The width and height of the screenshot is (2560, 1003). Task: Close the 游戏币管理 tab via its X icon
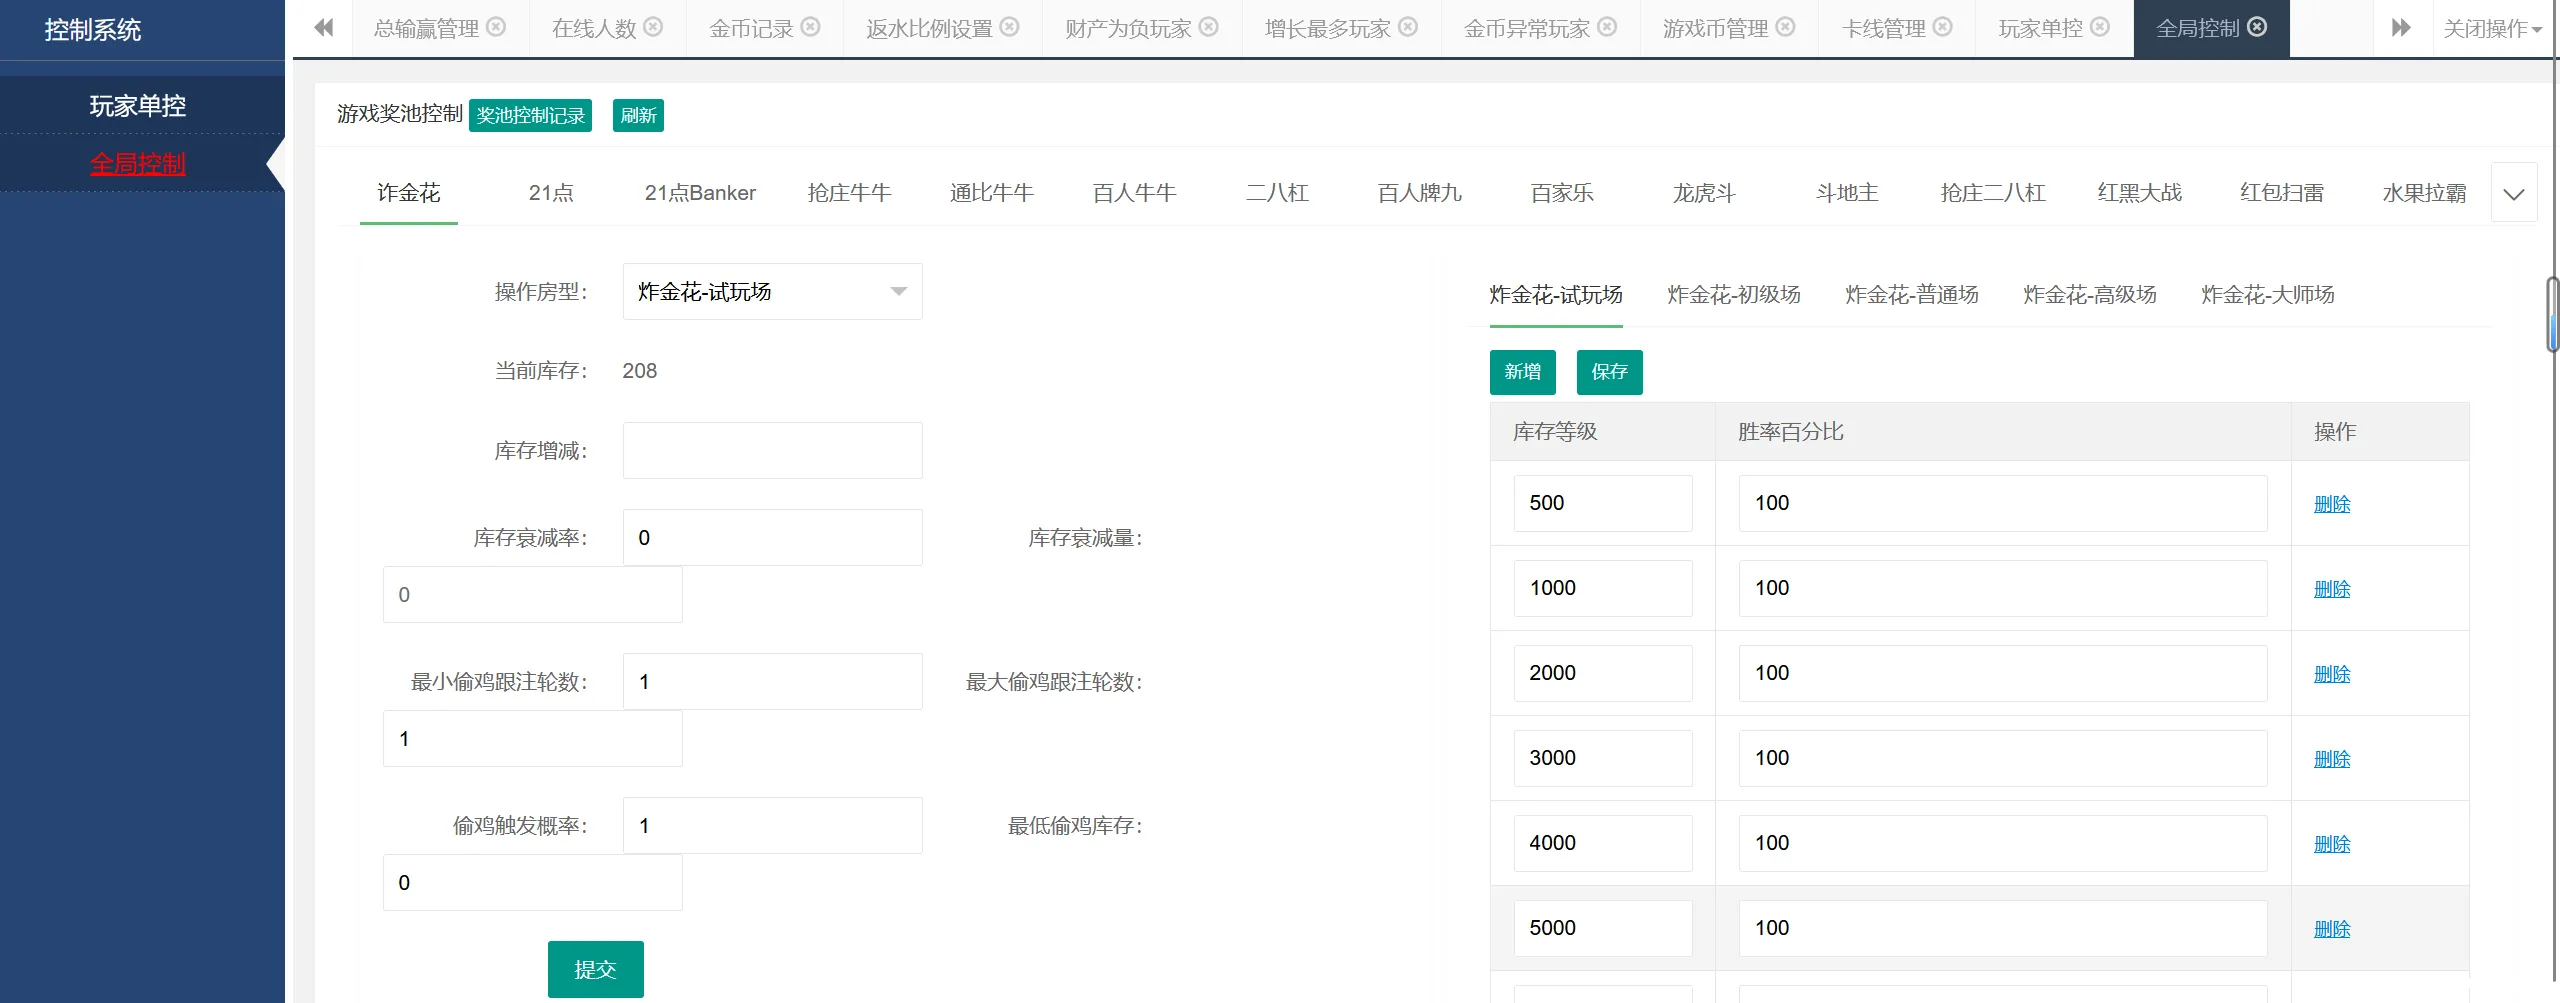(1785, 27)
